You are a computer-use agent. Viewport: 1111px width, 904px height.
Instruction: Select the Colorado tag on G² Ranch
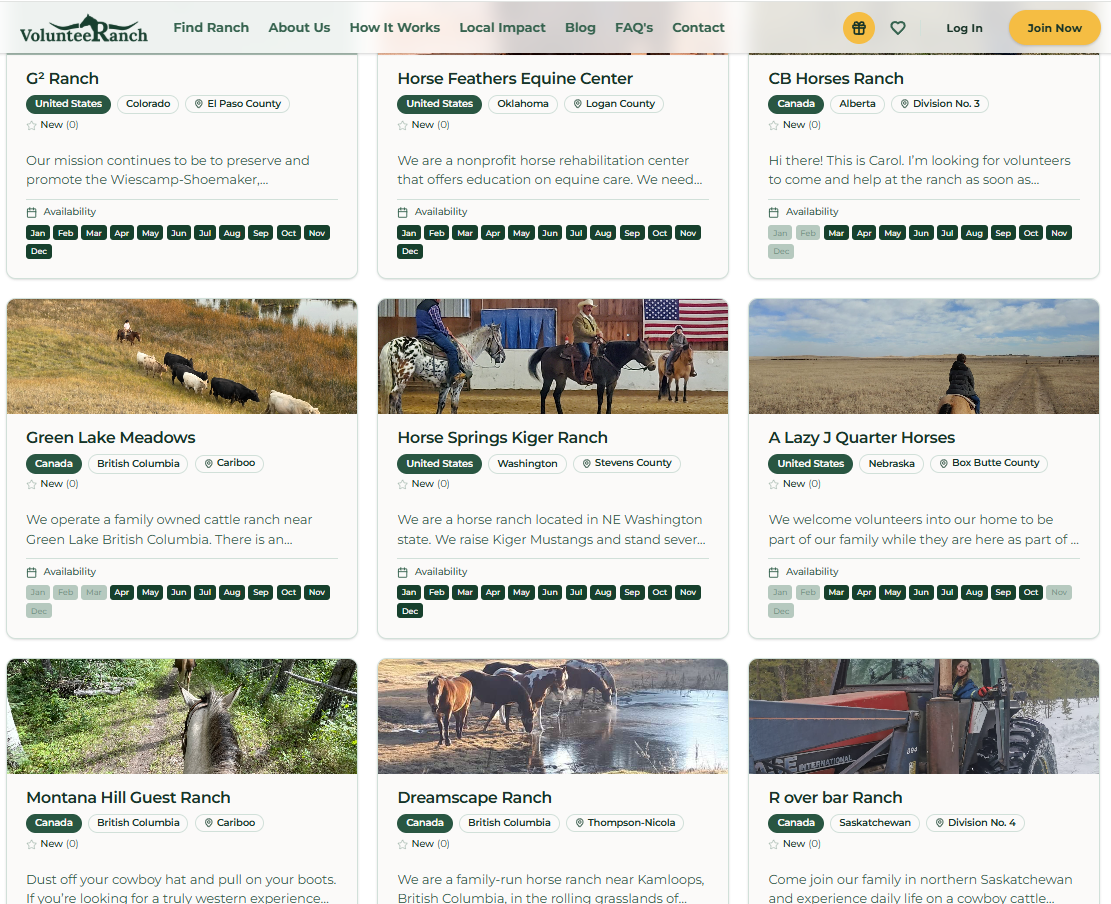pyautogui.click(x=148, y=104)
